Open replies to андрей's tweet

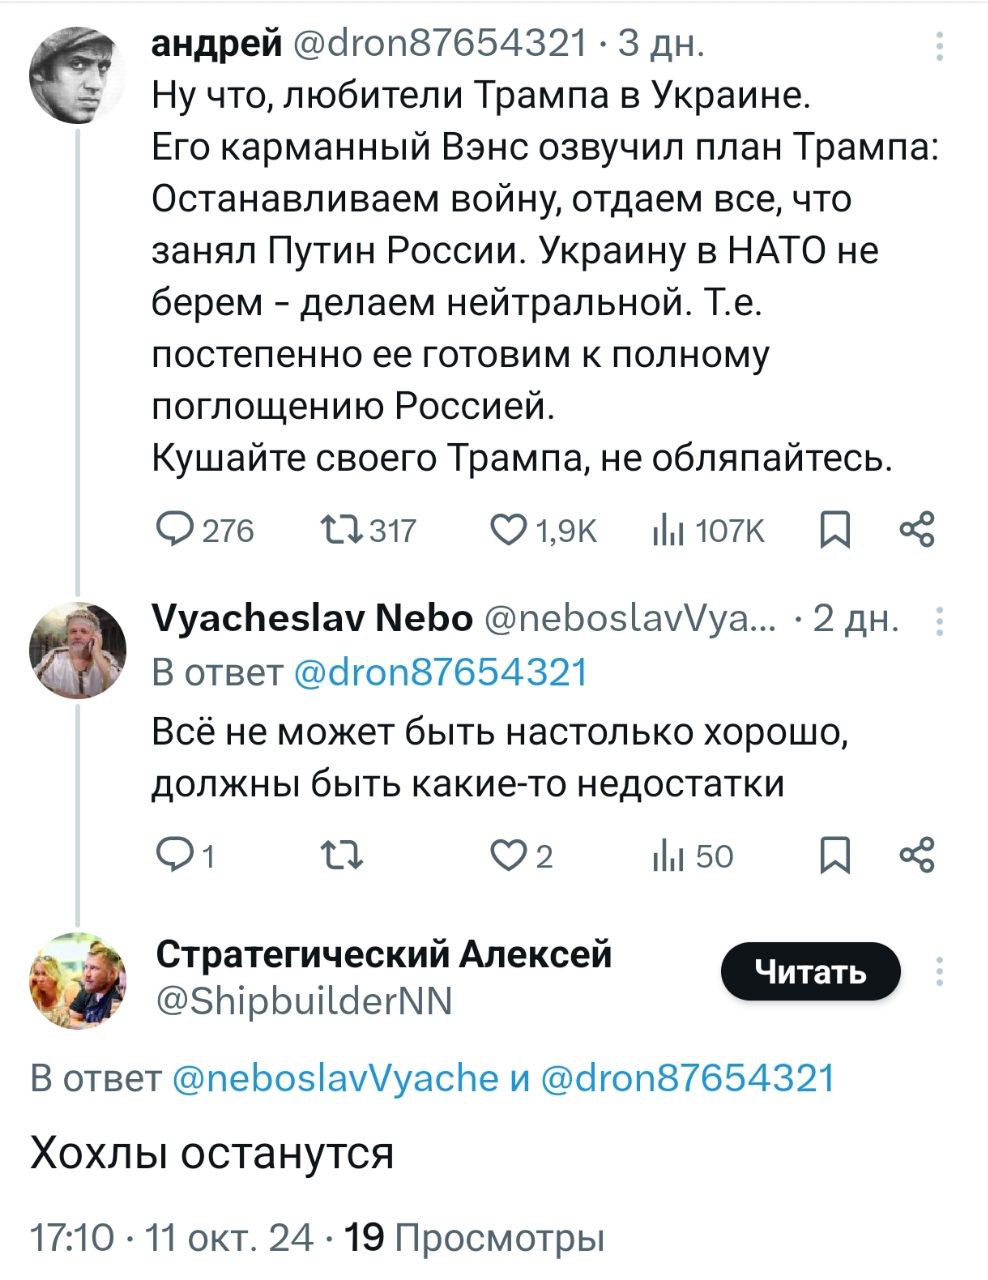tap(180, 531)
